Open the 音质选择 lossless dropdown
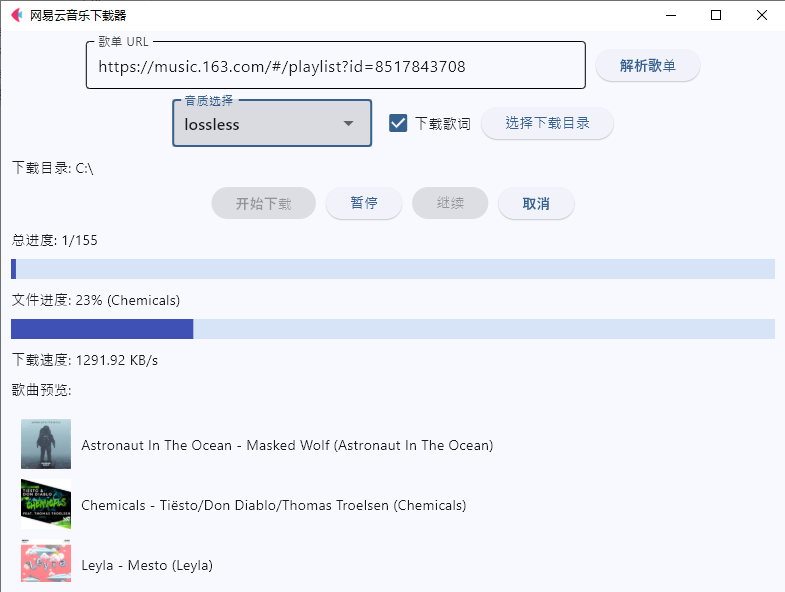 (x=272, y=124)
